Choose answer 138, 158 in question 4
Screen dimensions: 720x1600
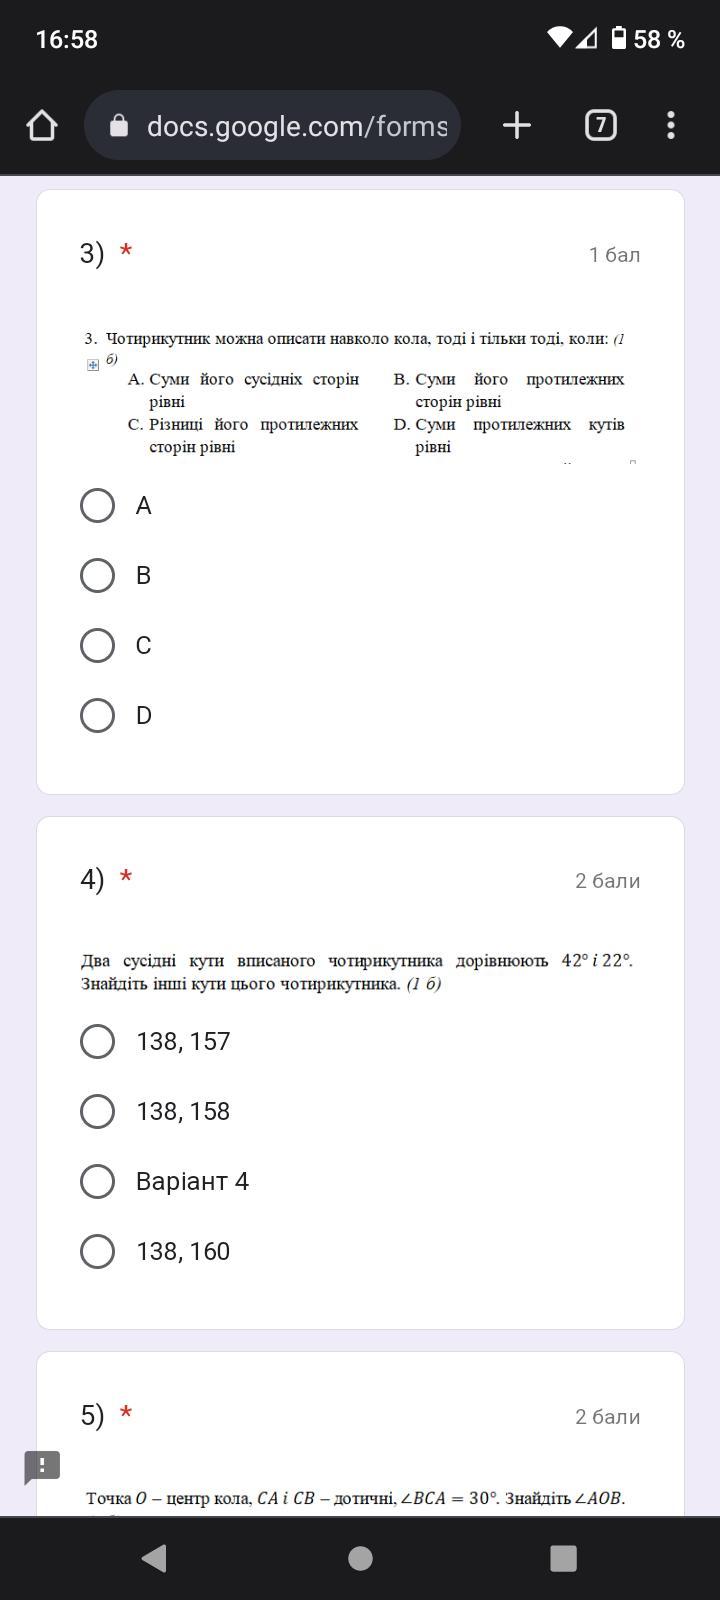(97, 1112)
